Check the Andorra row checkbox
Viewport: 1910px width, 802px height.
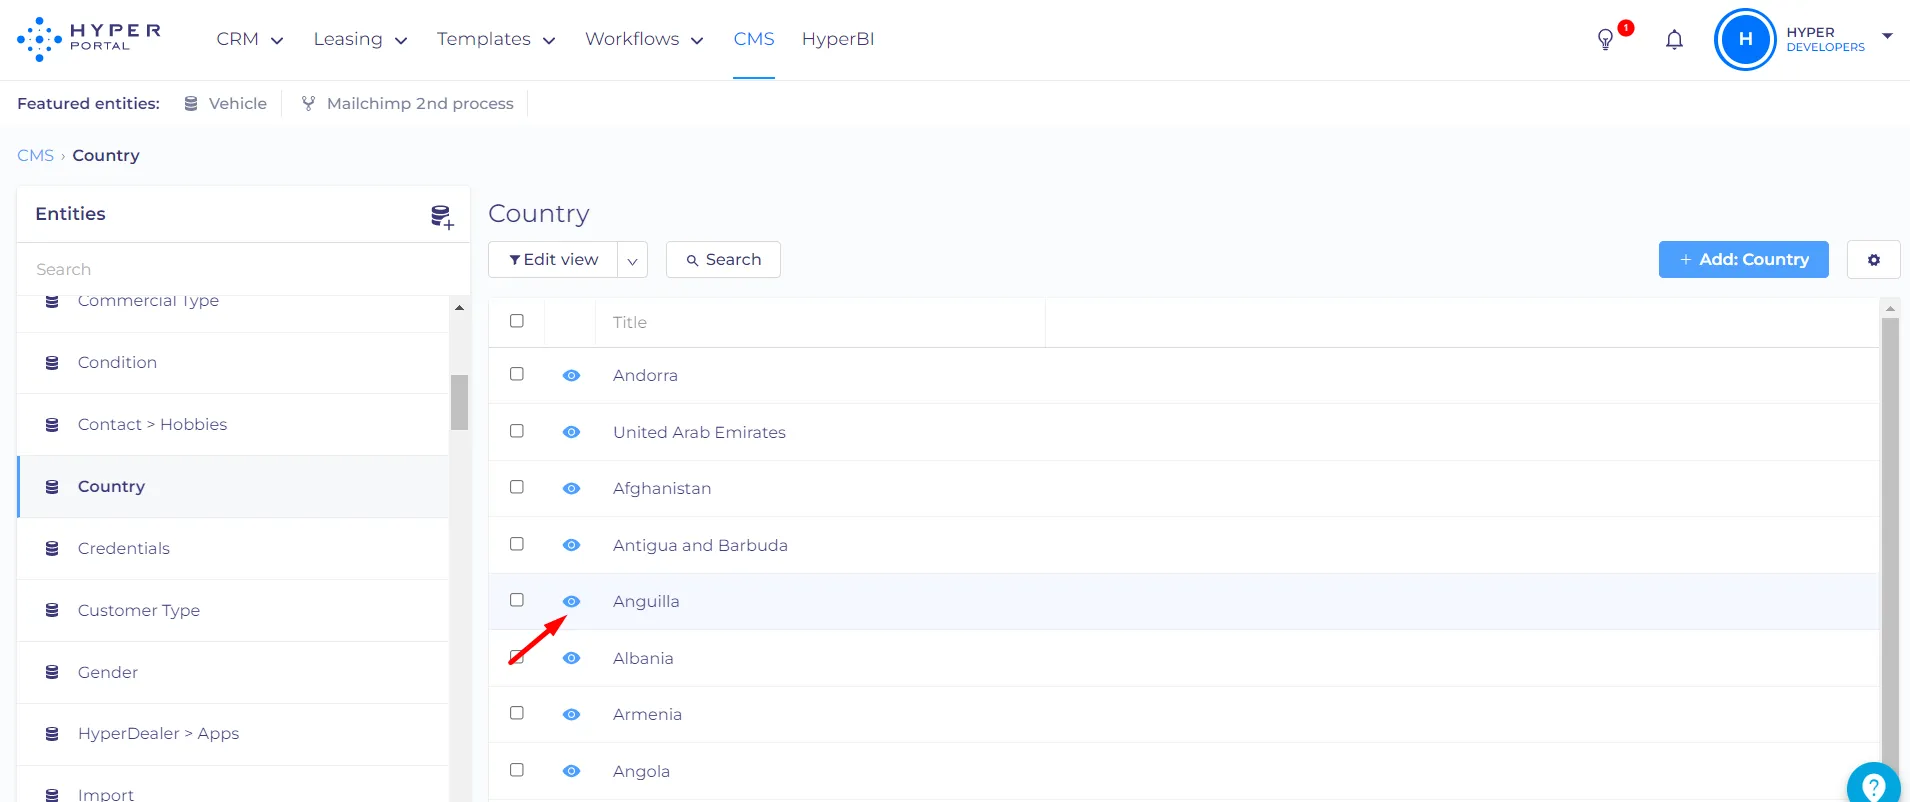click(x=517, y=374)
